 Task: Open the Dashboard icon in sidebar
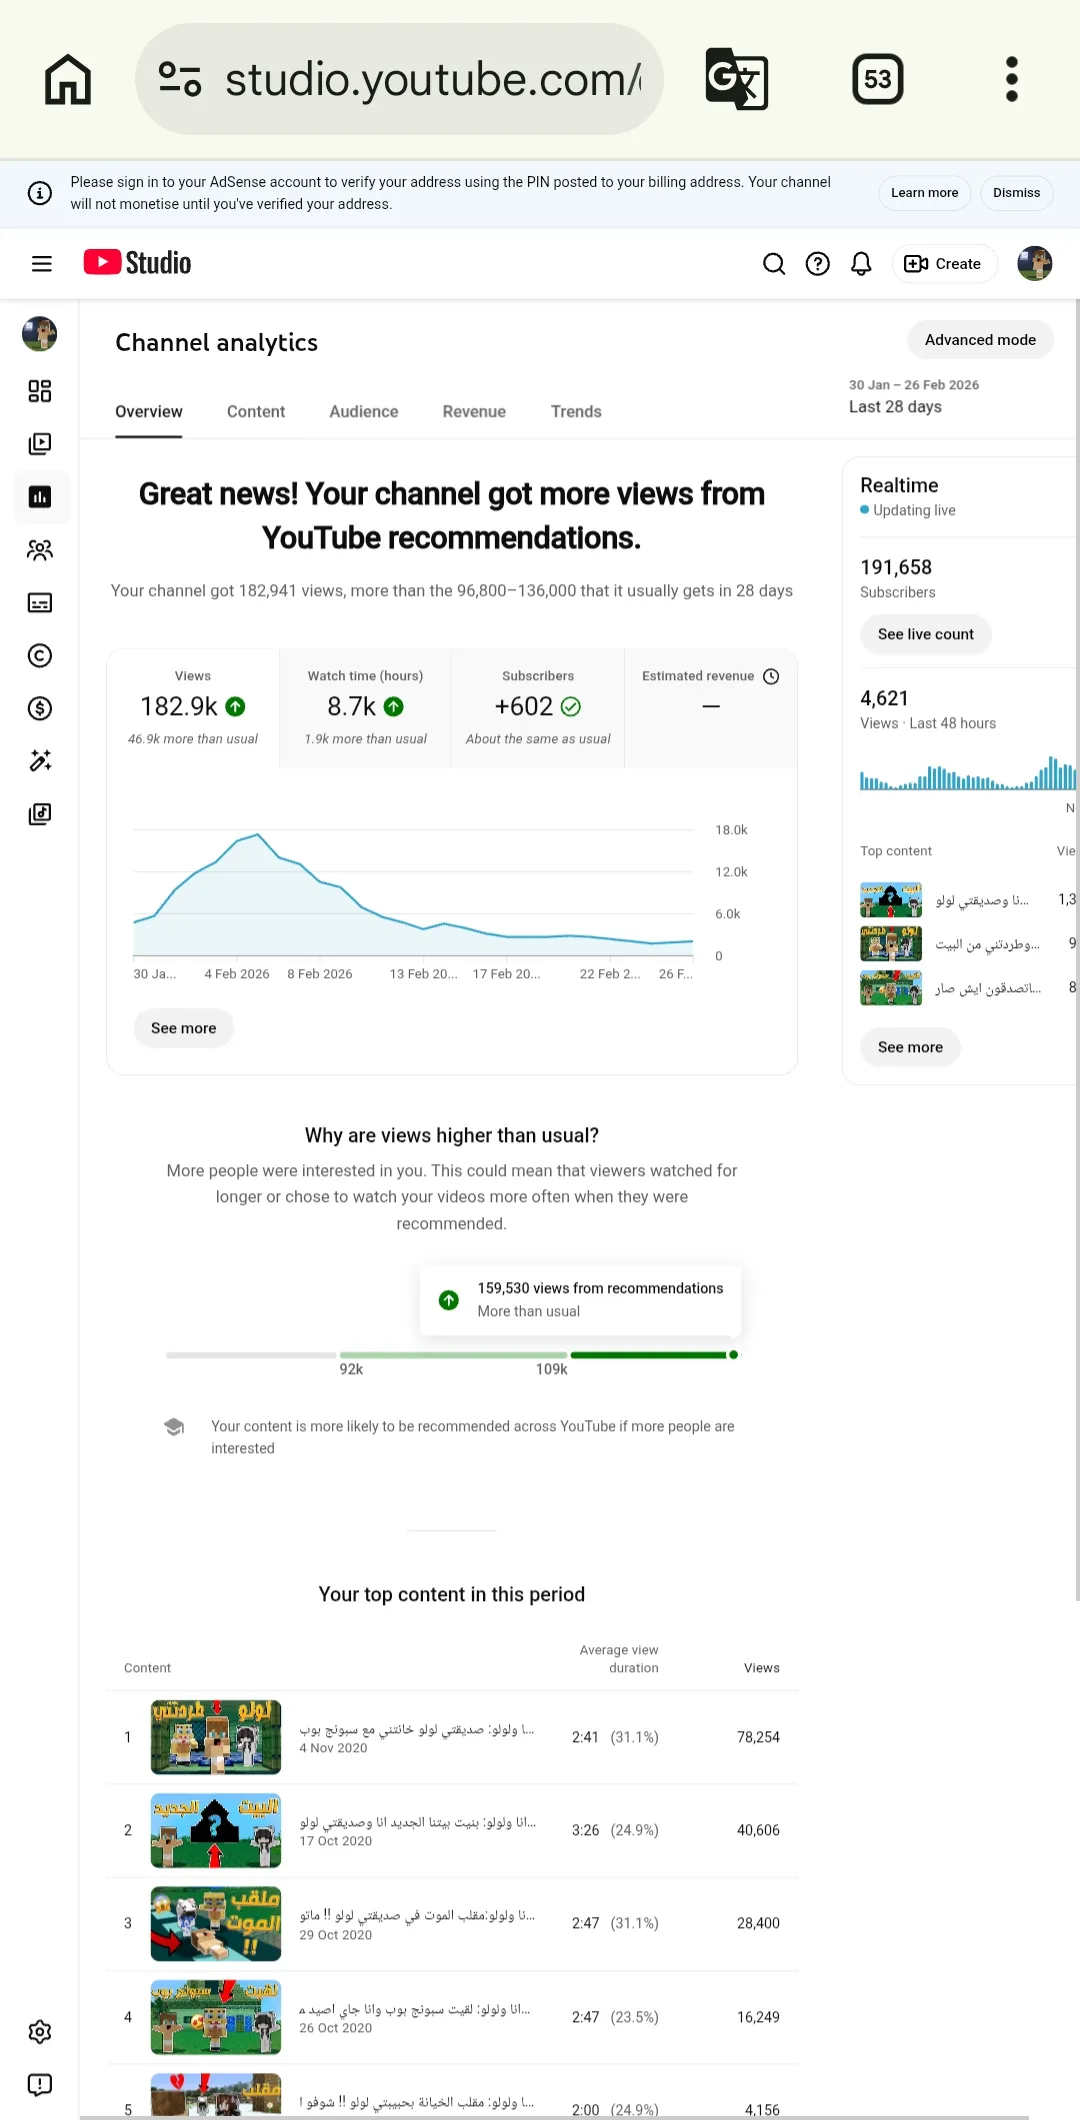pyautogui.click(x=40, y=391)
